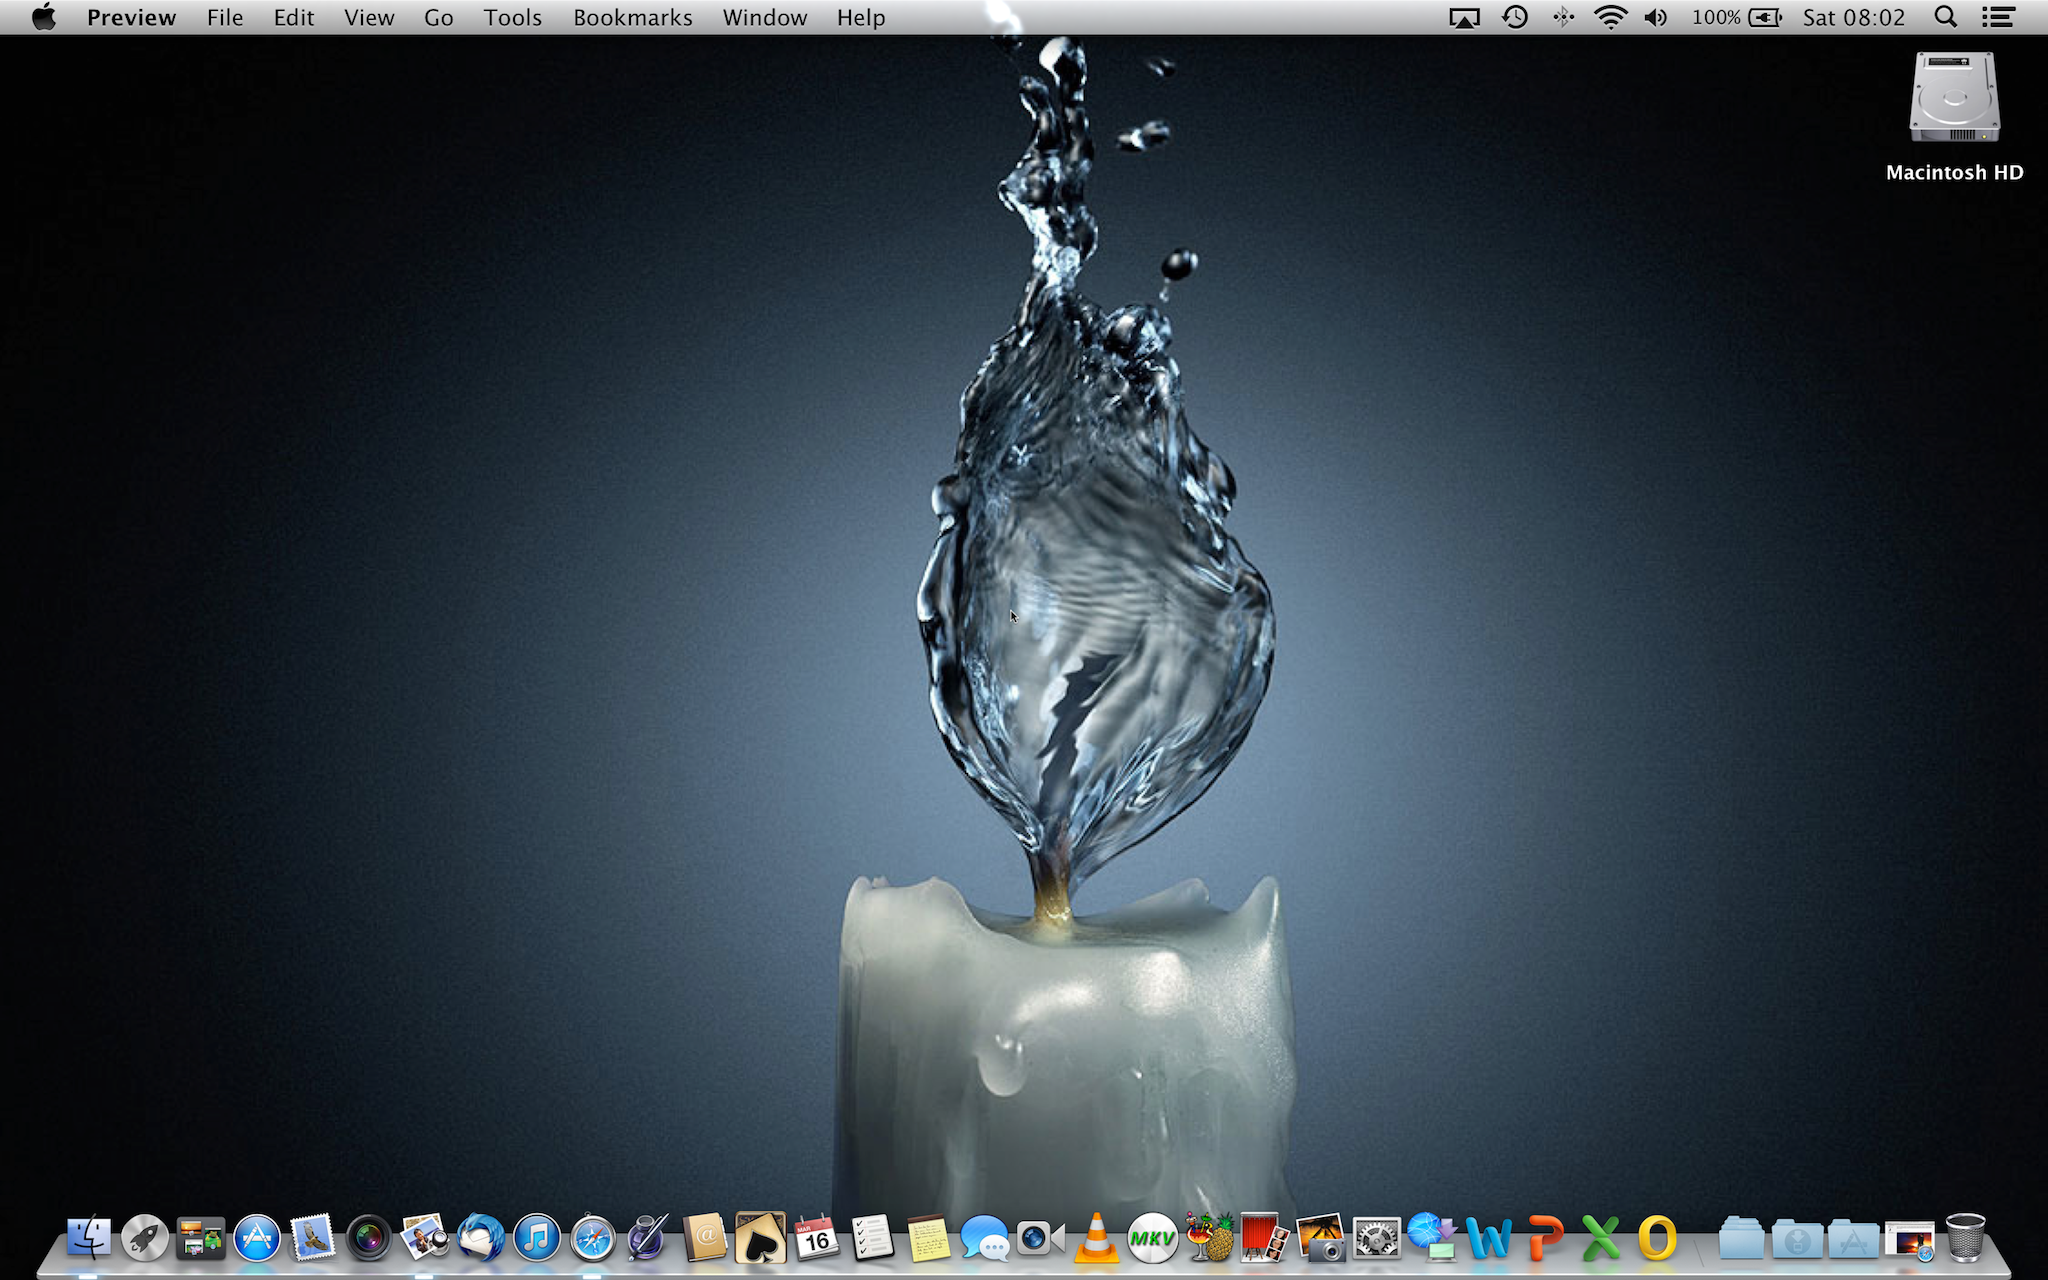Open Photo Booth from the Dock
This screenshot has width=2048, height=1280.
point(1264,1238)
